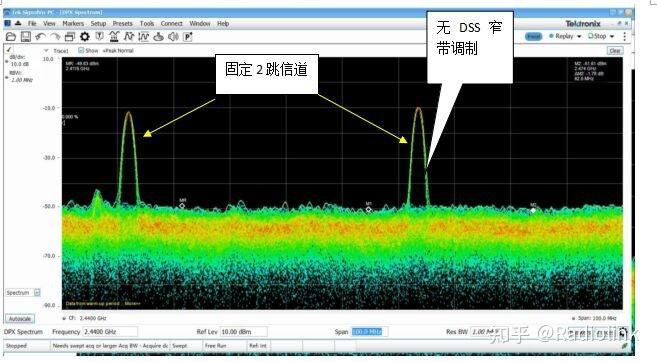
Task: Click the application logo icon in menu bar
Action: point(8,23)
